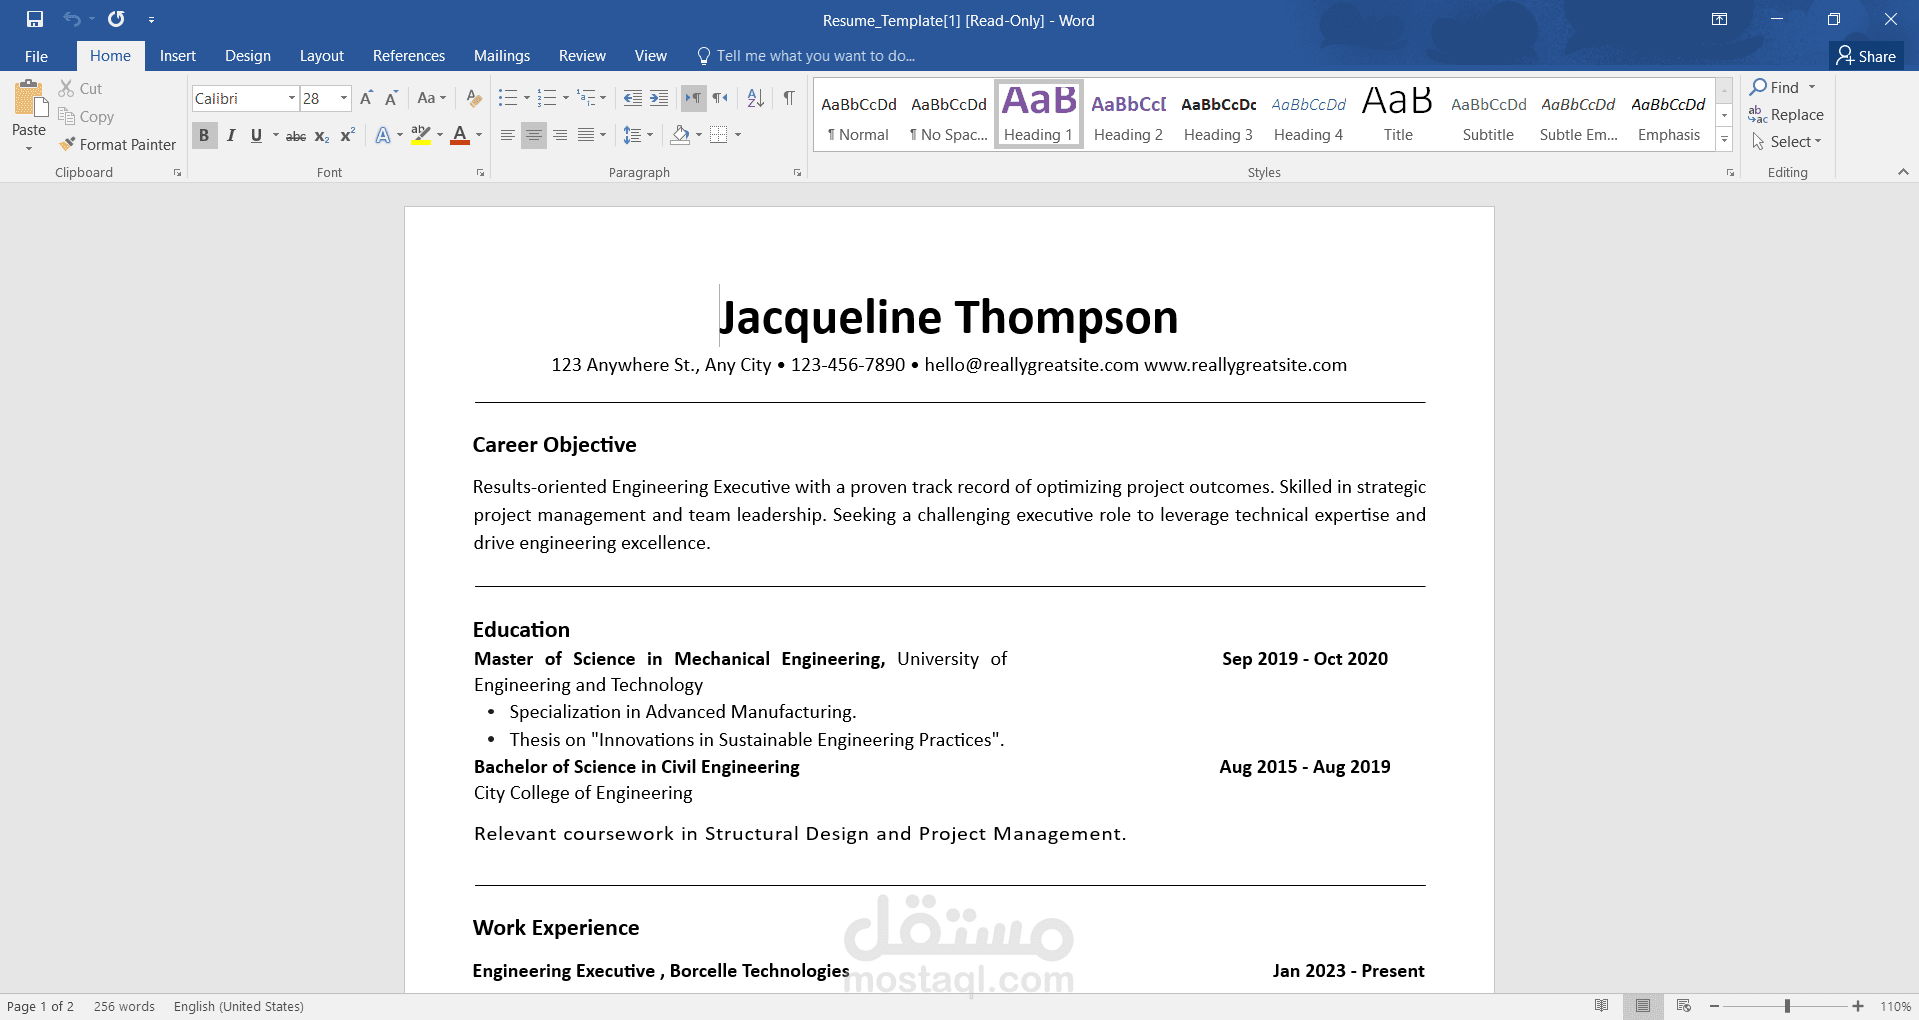Click the Format Painter brush
Viewport: 1919px width, 1020px height.
click(117, 145)
